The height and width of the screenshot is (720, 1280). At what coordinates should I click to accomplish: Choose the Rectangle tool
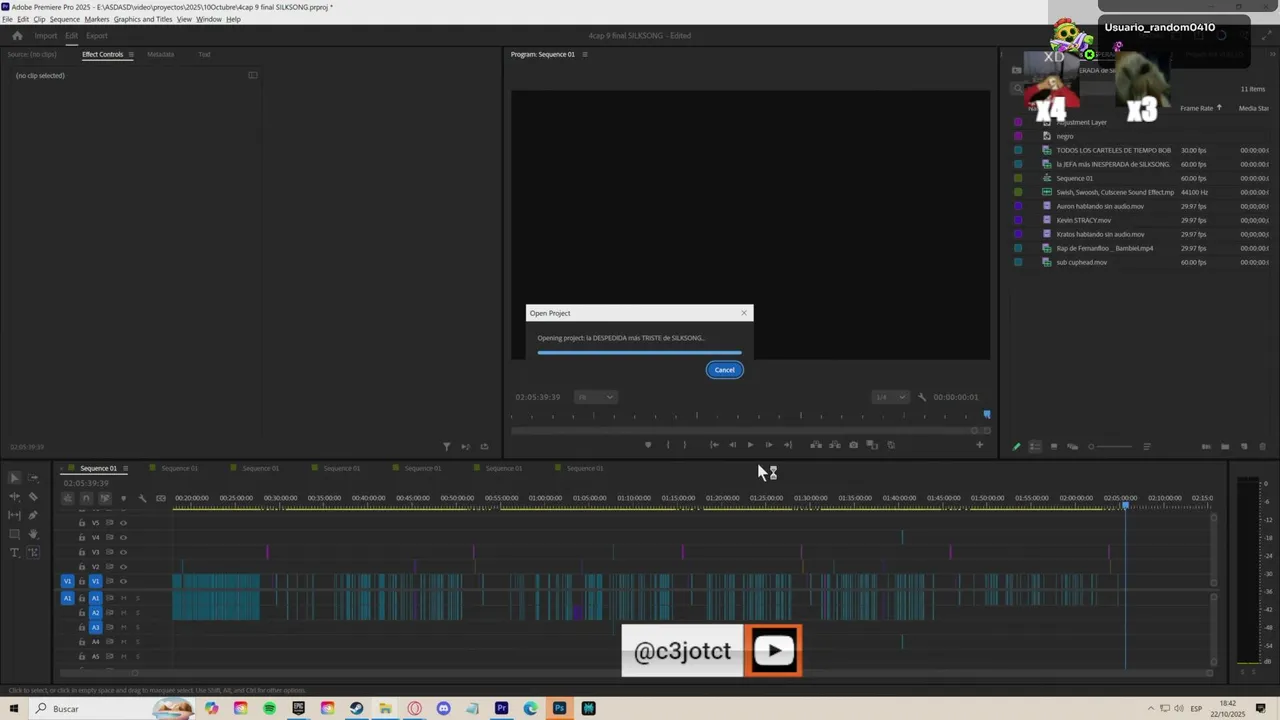(x=14, y=534)
